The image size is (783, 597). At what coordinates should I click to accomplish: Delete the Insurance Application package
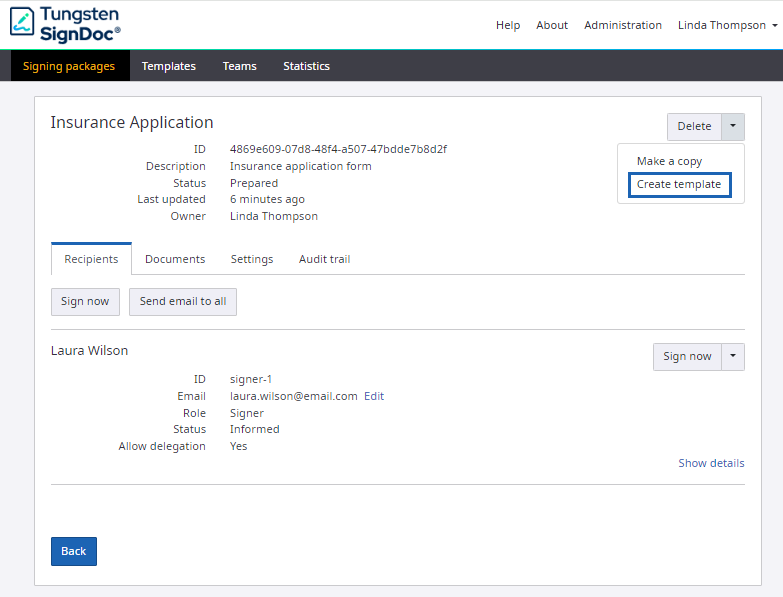point(694,126)
